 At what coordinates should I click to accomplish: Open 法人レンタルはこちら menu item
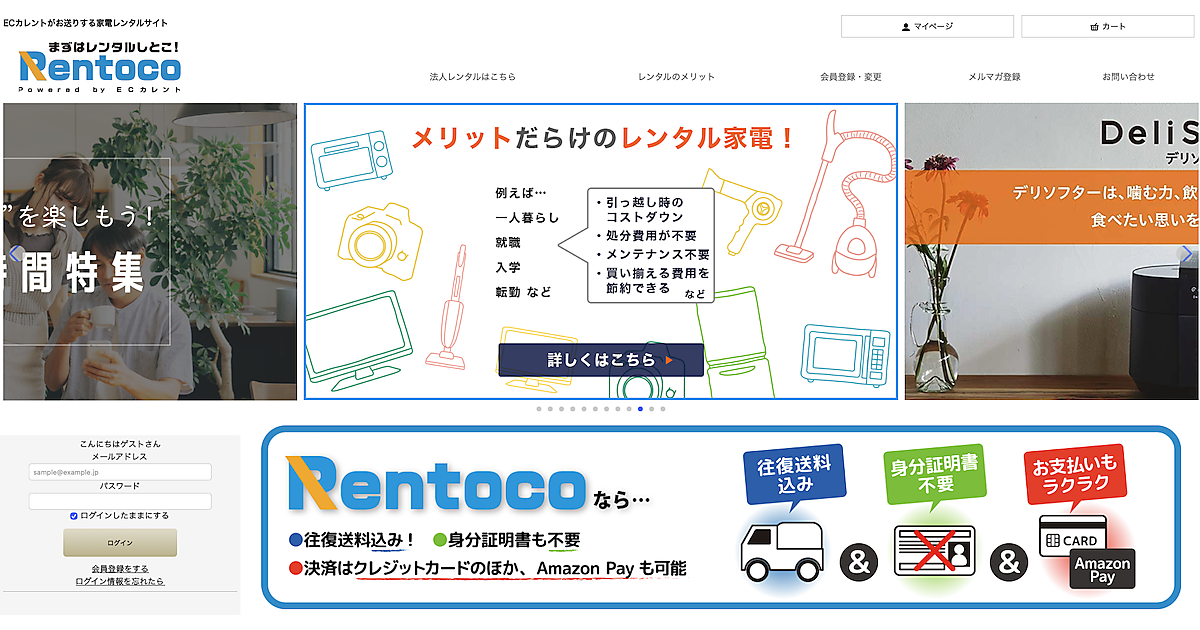pyautogui.click(x=472, y=77)
